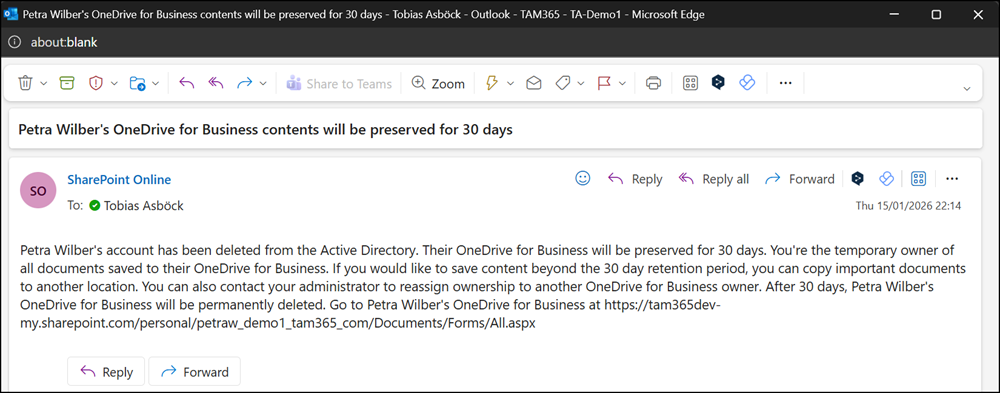Viewport: 1000px width, 393px height.
Task: Click the Delete trash icon in toolbar
Action: (x=26, y=83)
